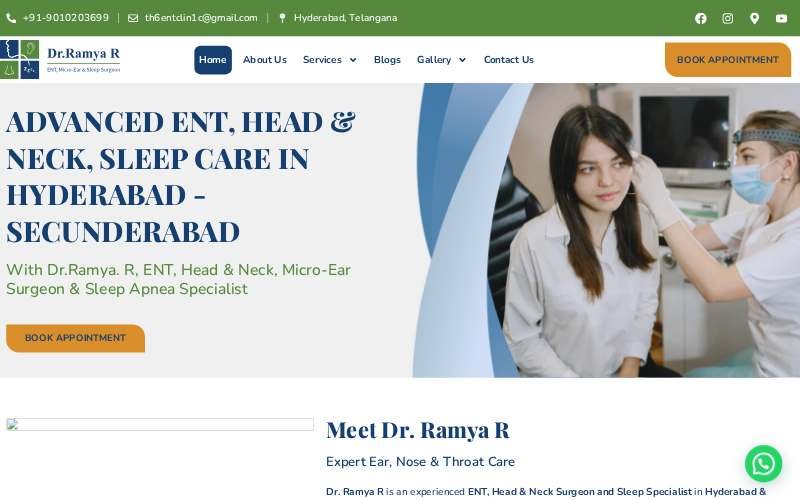Open the Gallery menu

coord(434,60)
